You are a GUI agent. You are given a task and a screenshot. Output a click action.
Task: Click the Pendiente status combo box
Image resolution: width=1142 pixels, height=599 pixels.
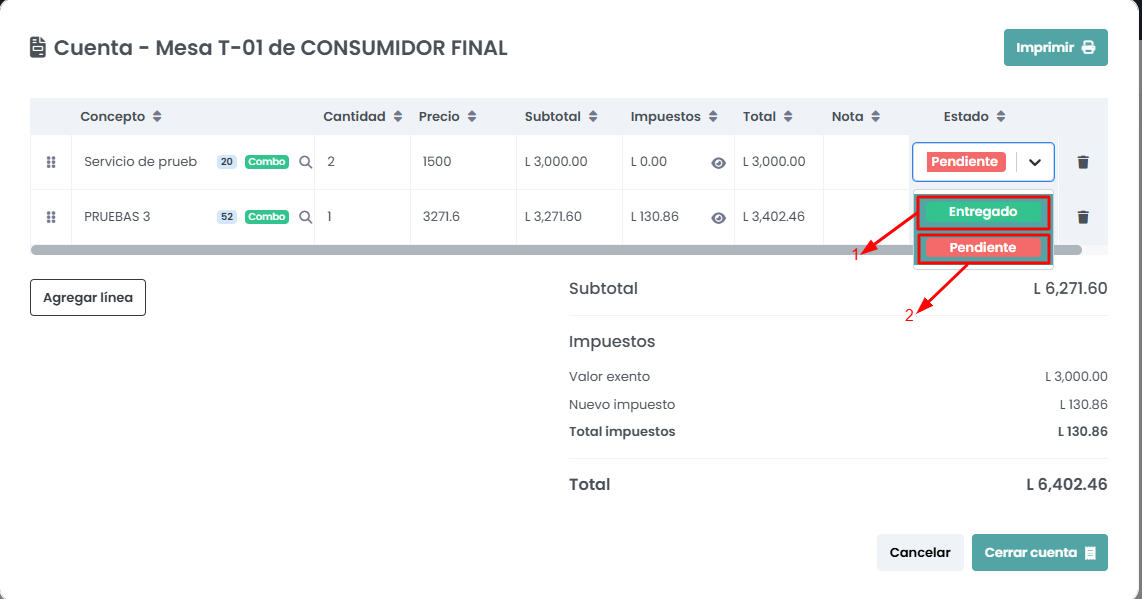[965, 162]
